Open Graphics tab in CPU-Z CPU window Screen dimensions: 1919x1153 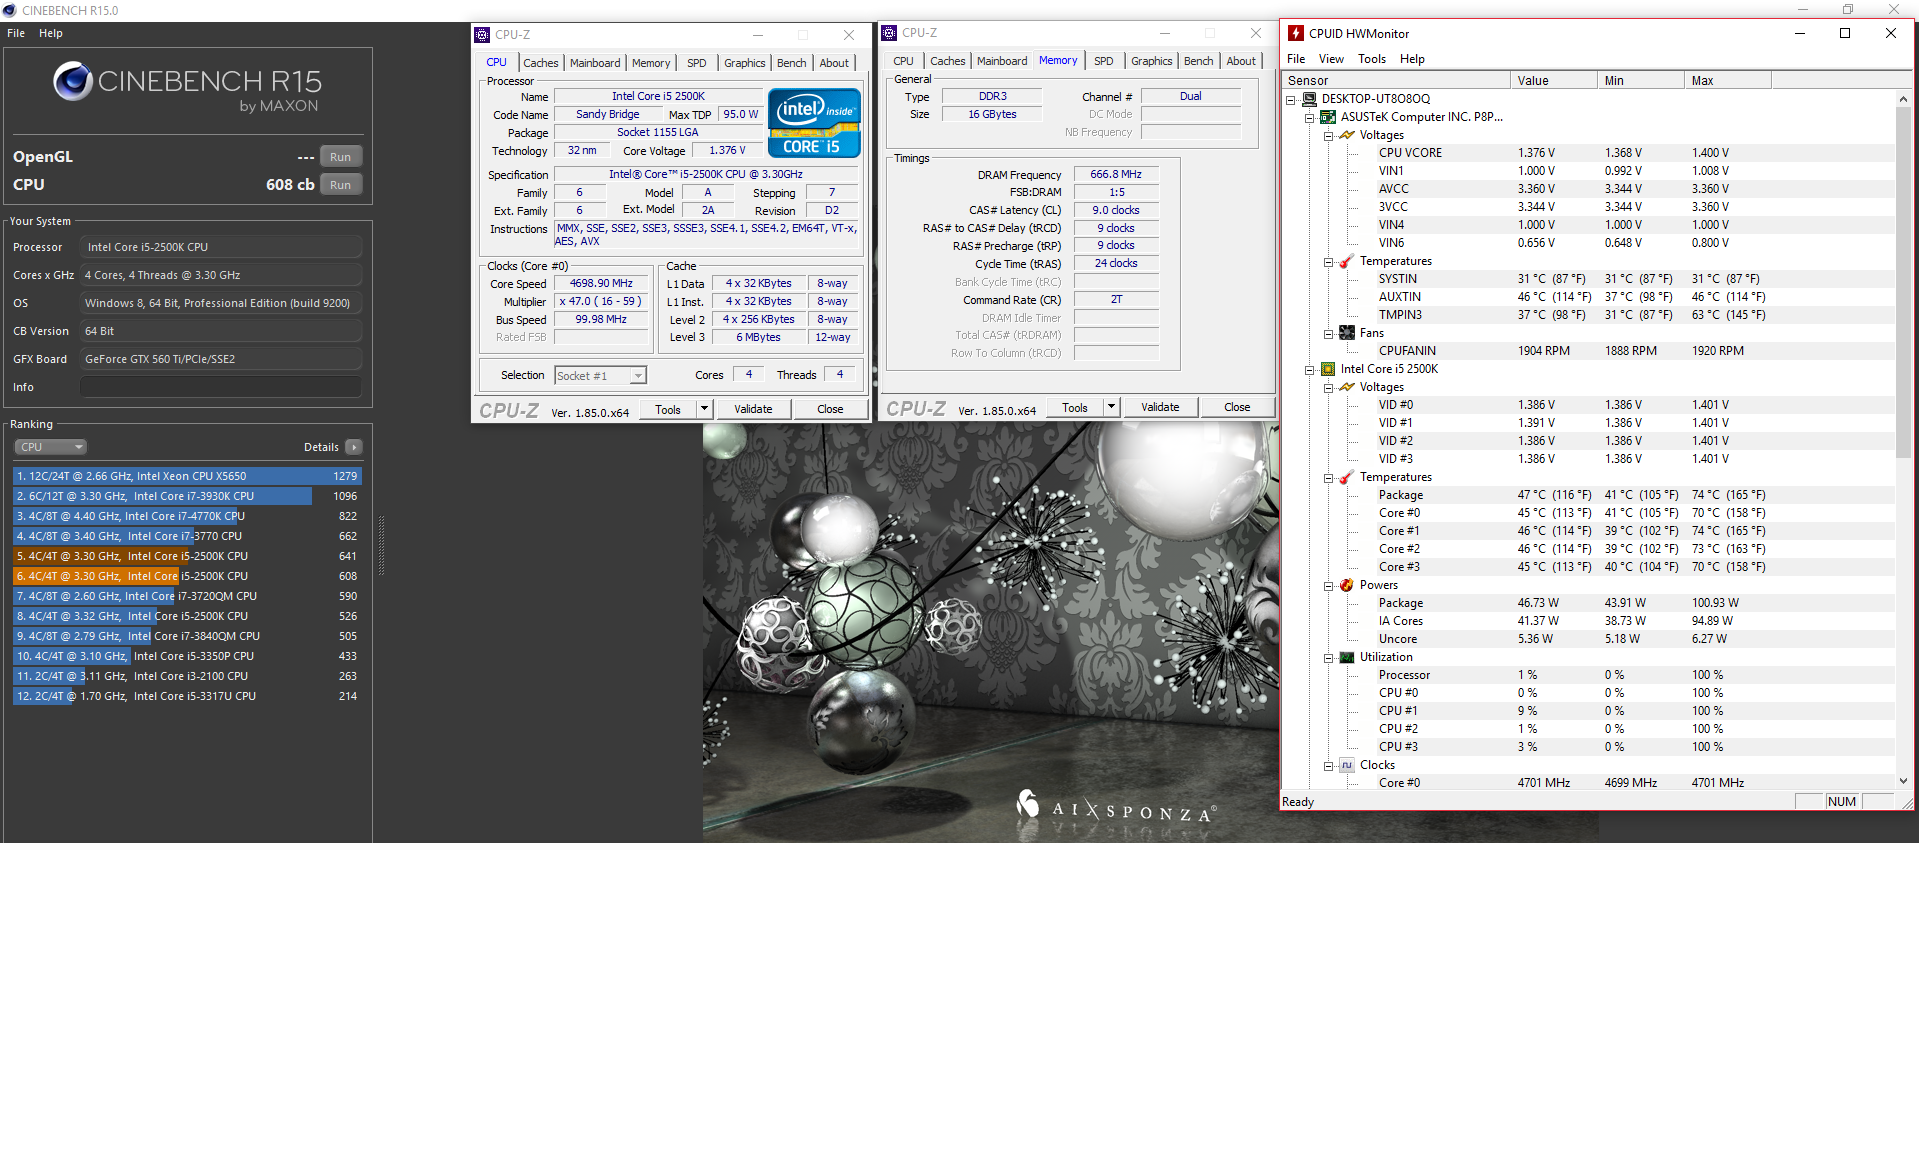click(x=745, y=63)
